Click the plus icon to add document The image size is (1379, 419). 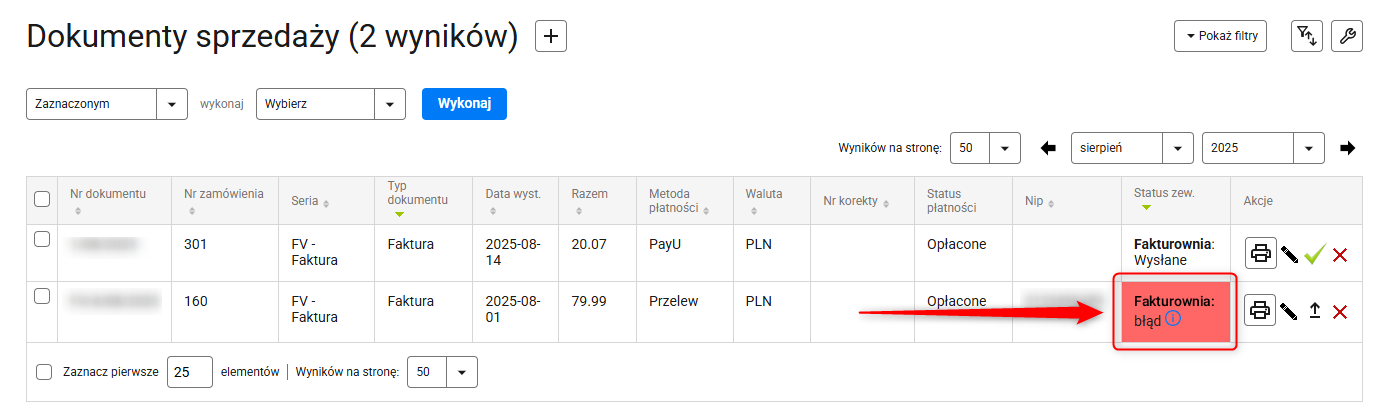[551, 36]
